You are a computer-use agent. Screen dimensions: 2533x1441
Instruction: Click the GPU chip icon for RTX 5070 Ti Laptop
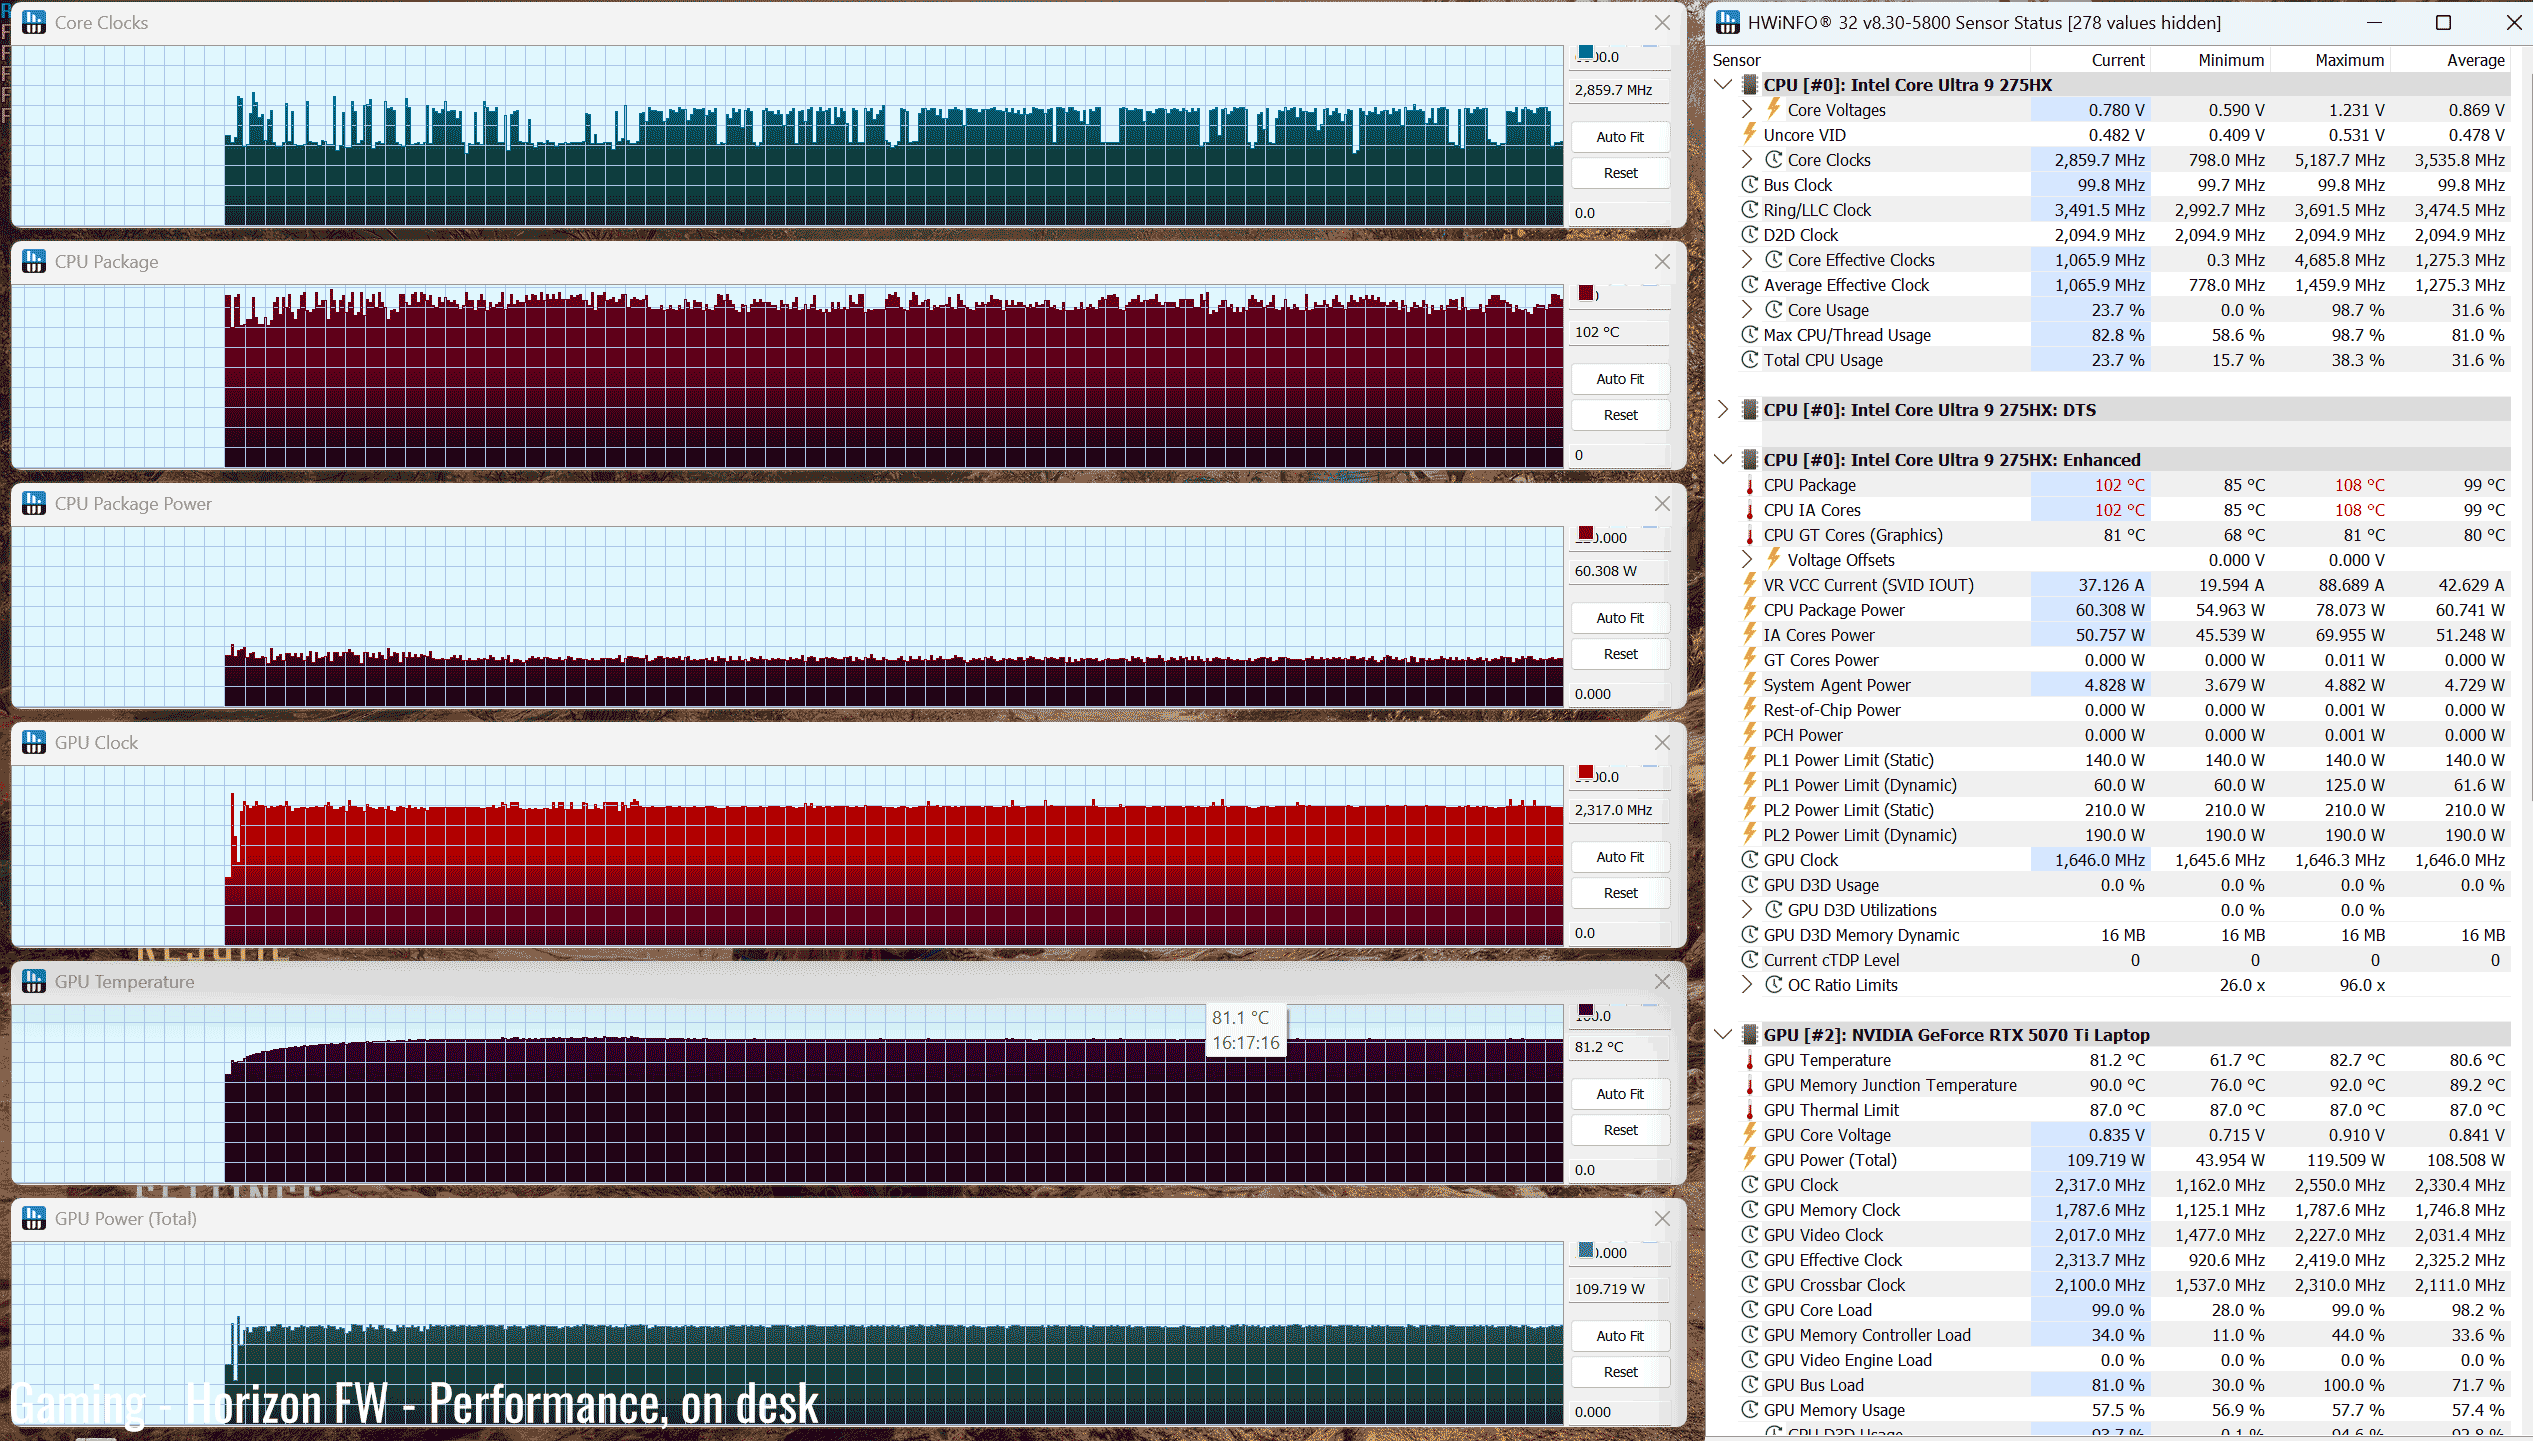(x=1749, y=1035)
